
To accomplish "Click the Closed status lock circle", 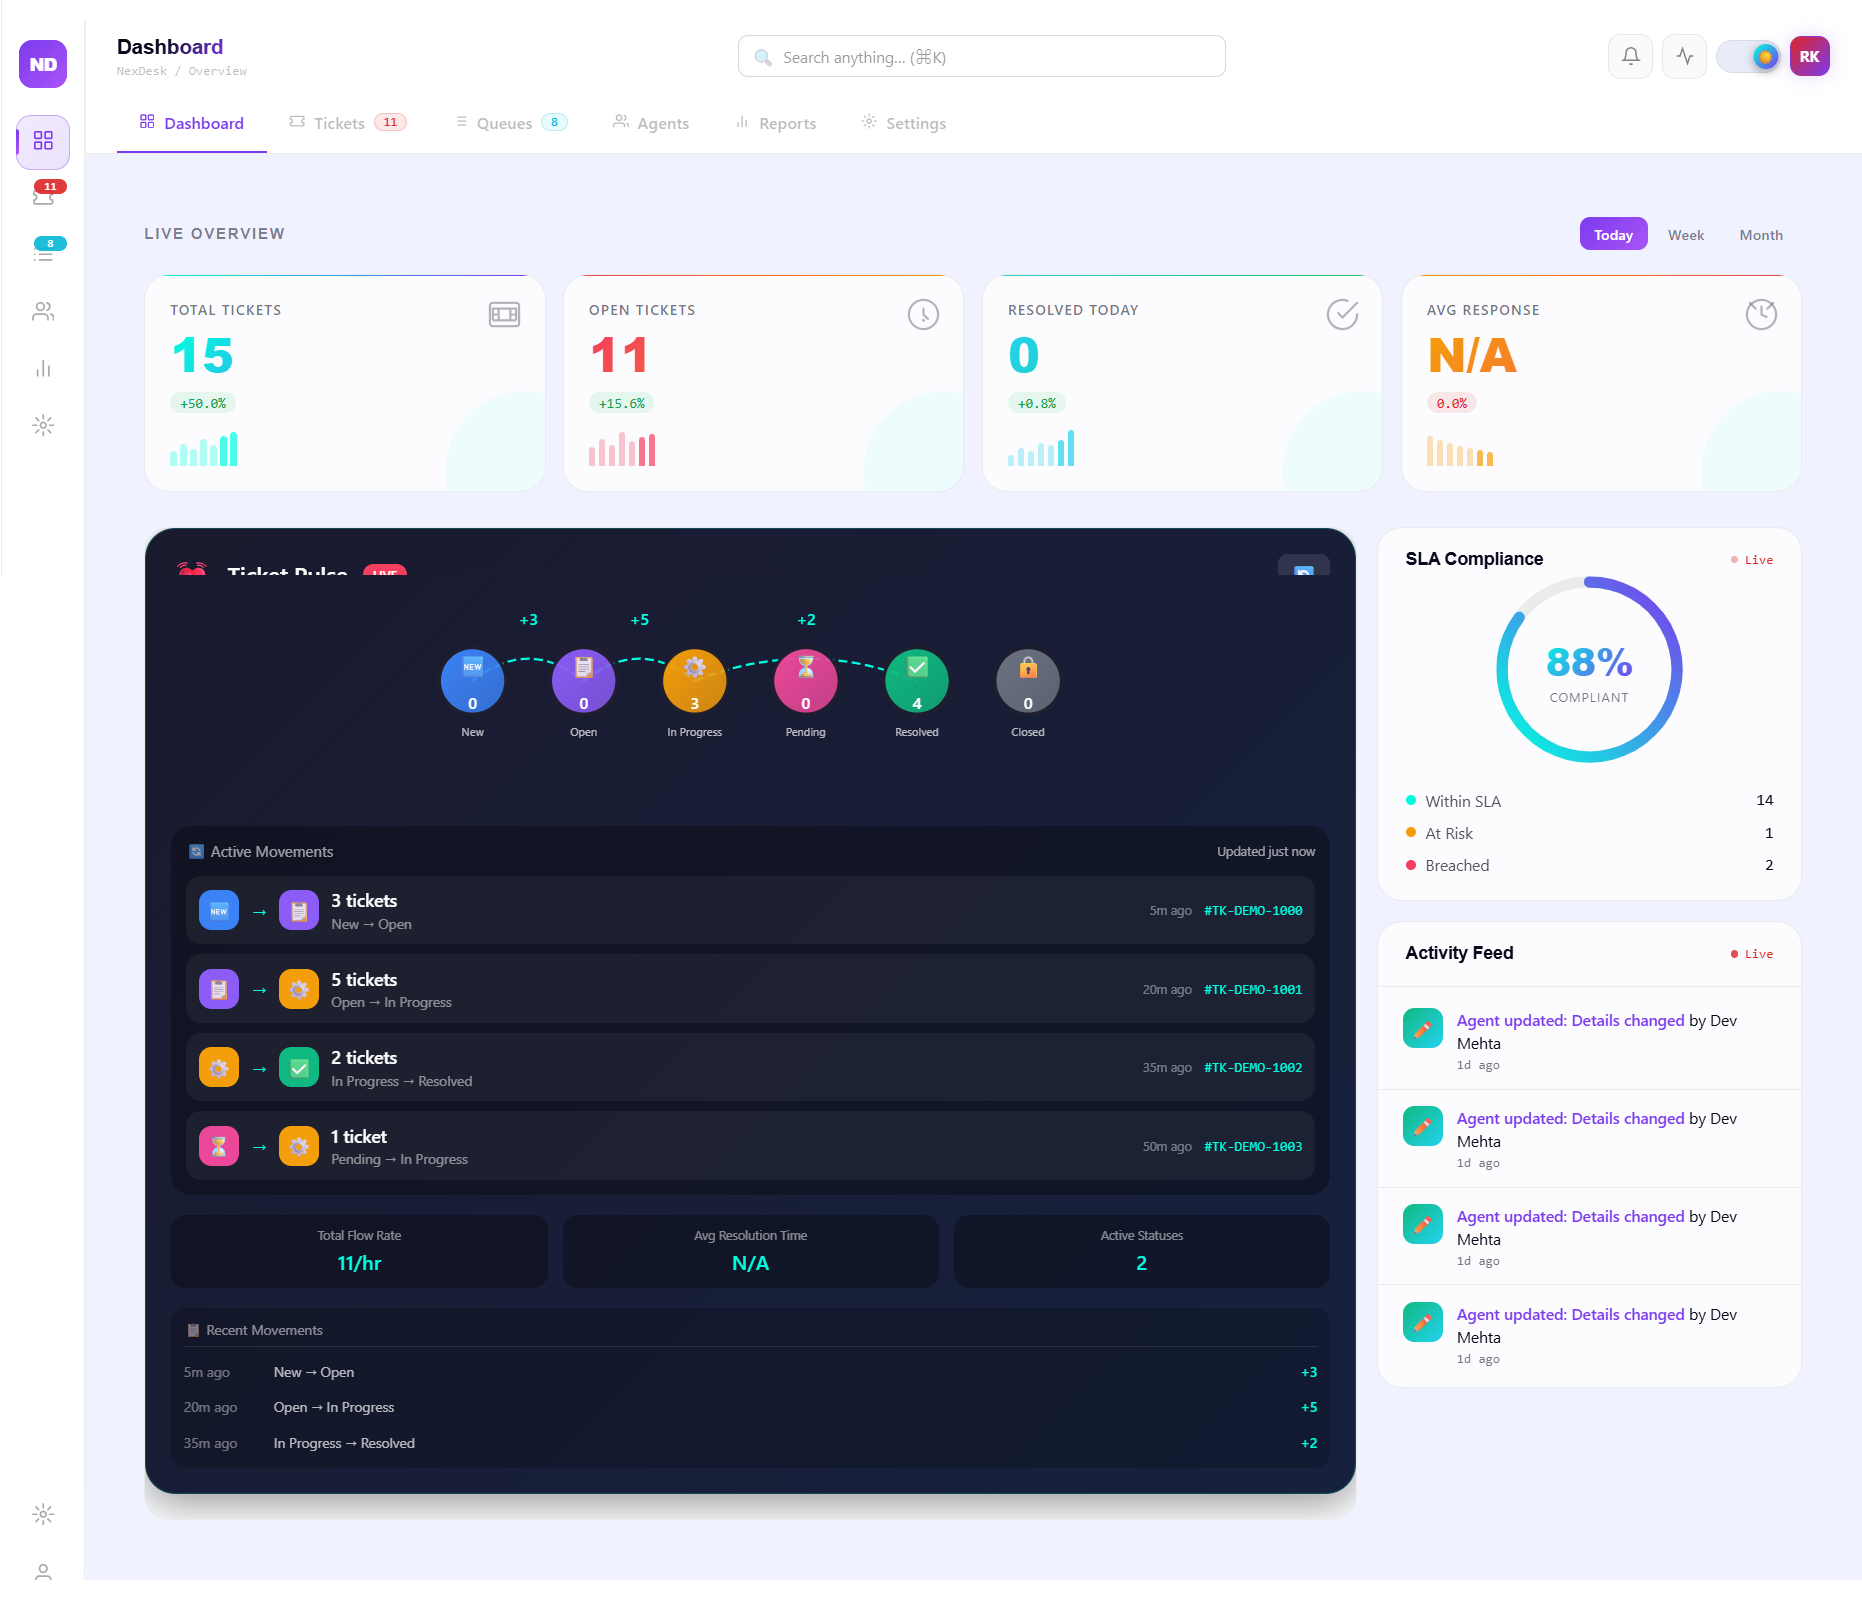I will tap(1027, 680).
